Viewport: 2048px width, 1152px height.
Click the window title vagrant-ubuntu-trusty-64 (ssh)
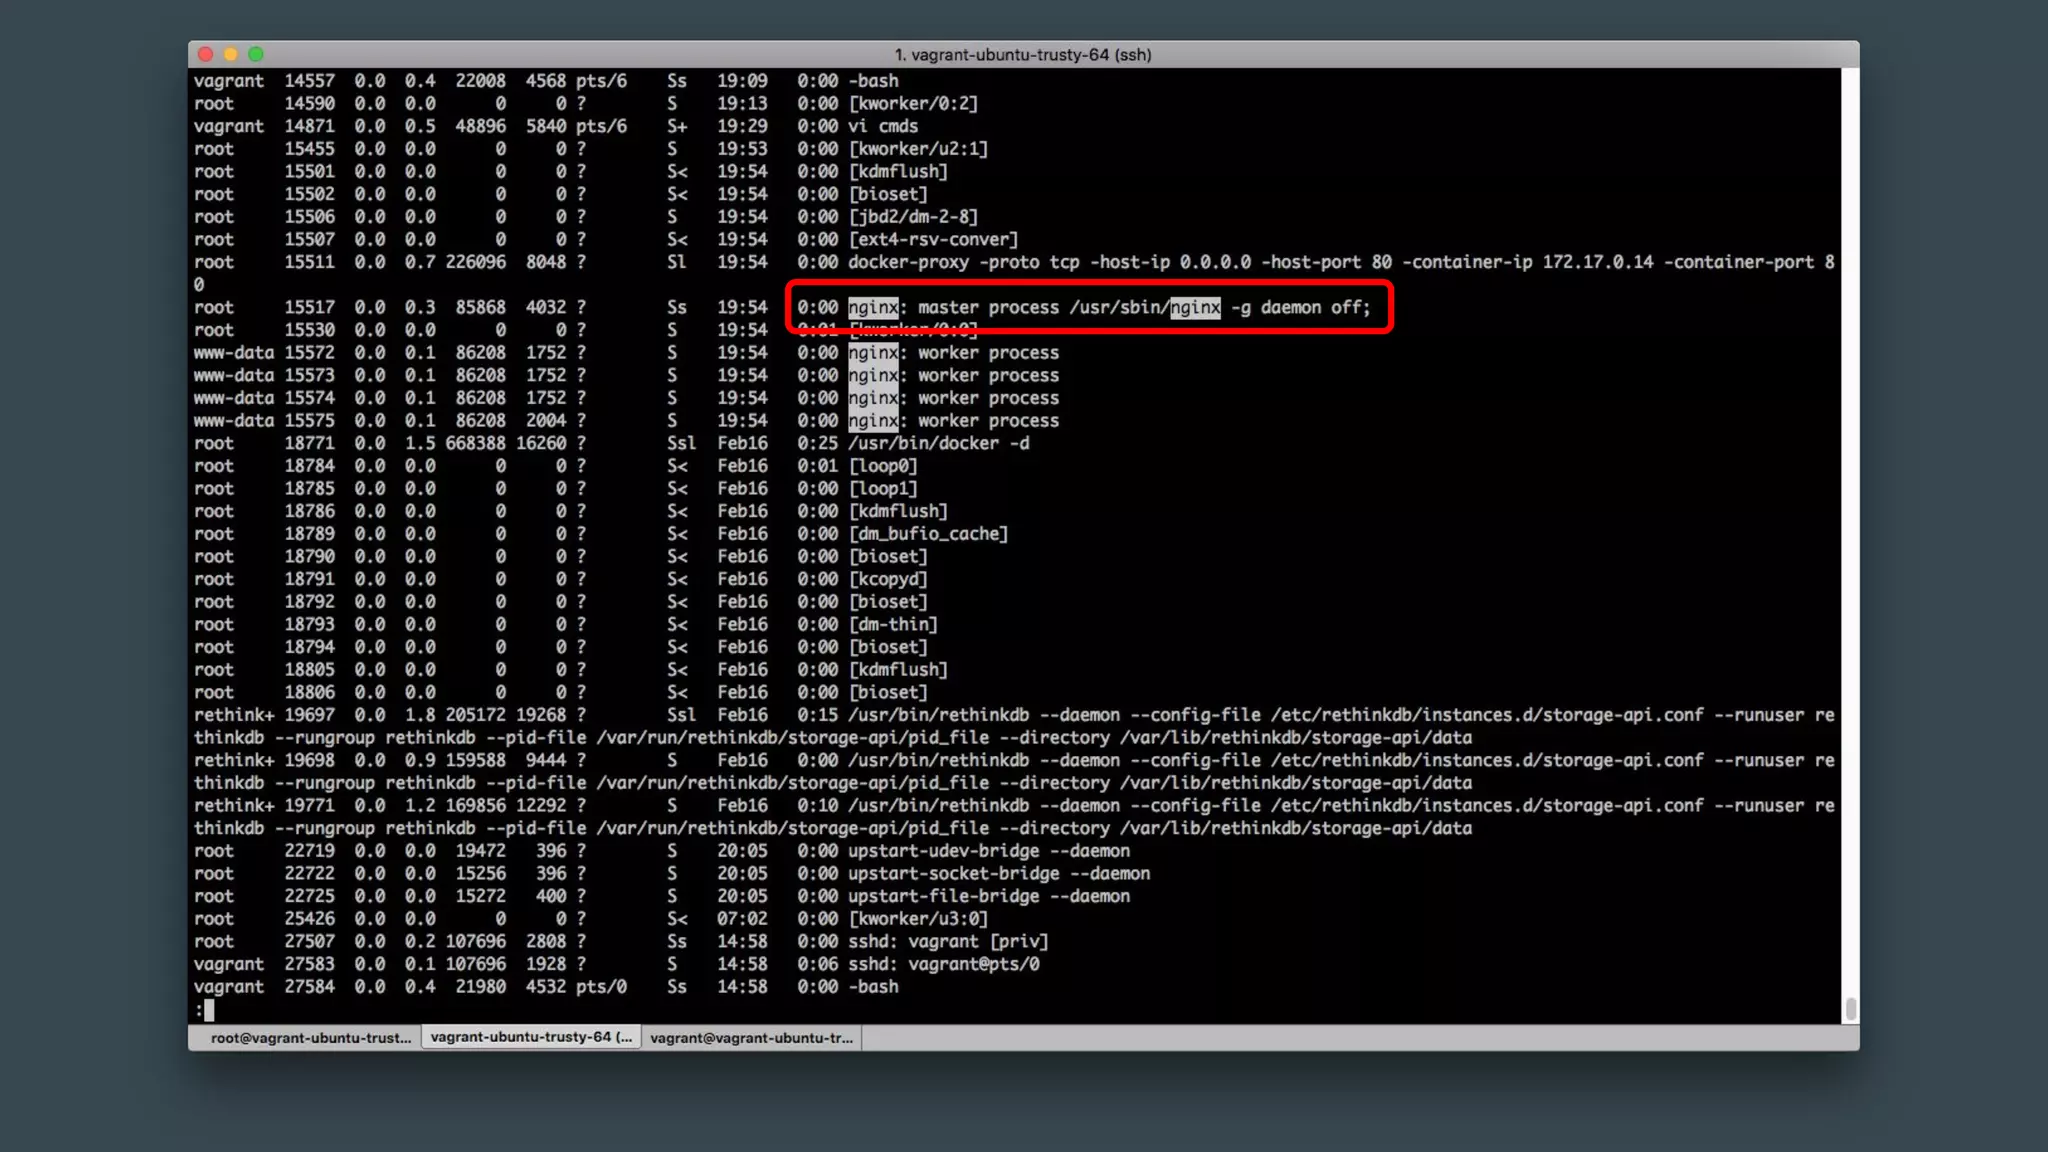point(1023,55)
